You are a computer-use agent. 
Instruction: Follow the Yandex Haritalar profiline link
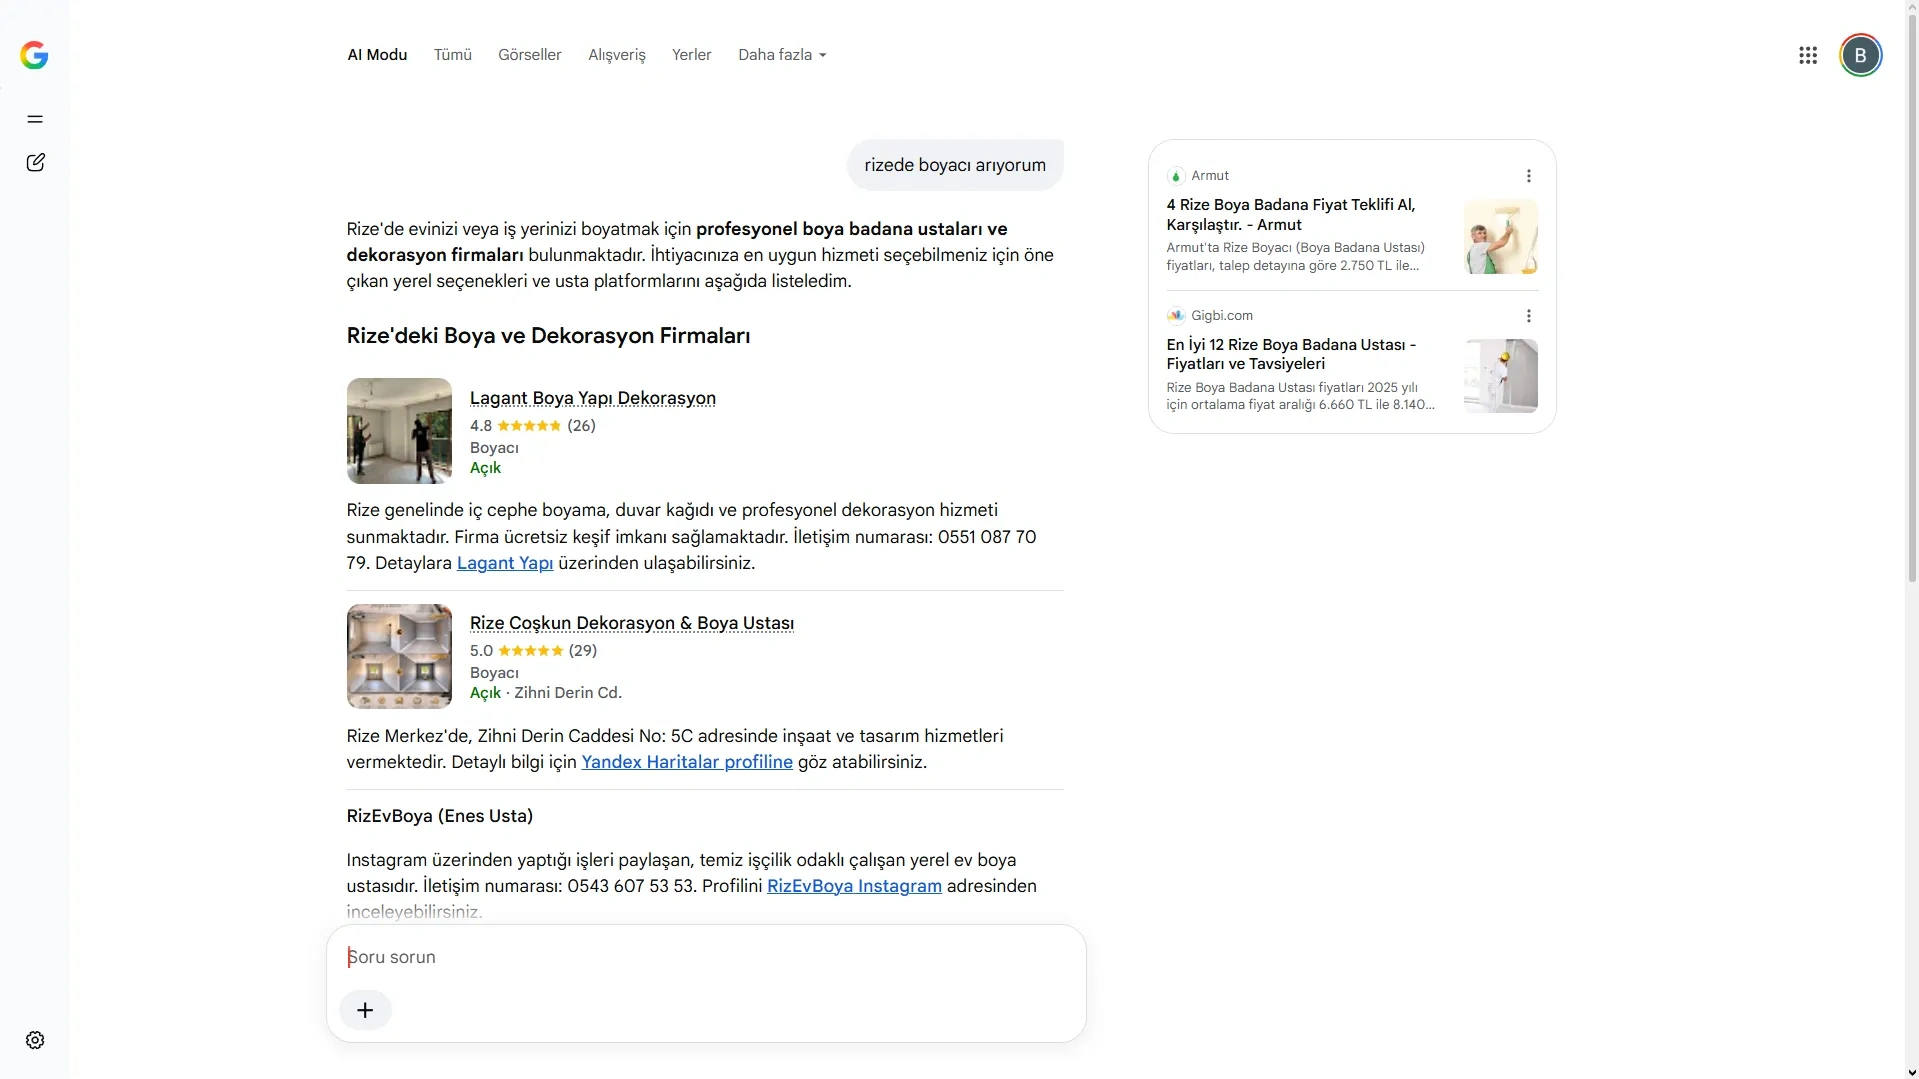click(687, 762)
